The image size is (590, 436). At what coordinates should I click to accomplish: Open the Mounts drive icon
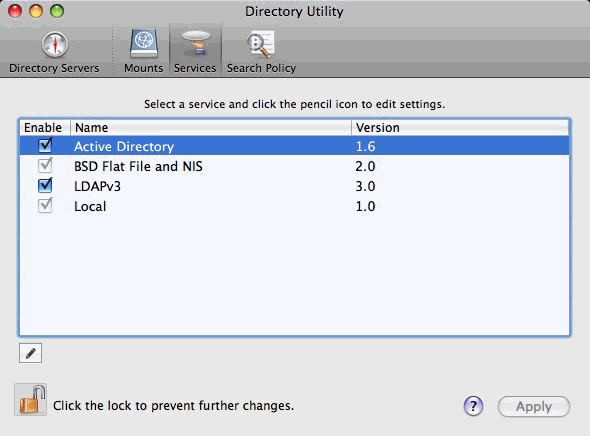click(144, 44)
